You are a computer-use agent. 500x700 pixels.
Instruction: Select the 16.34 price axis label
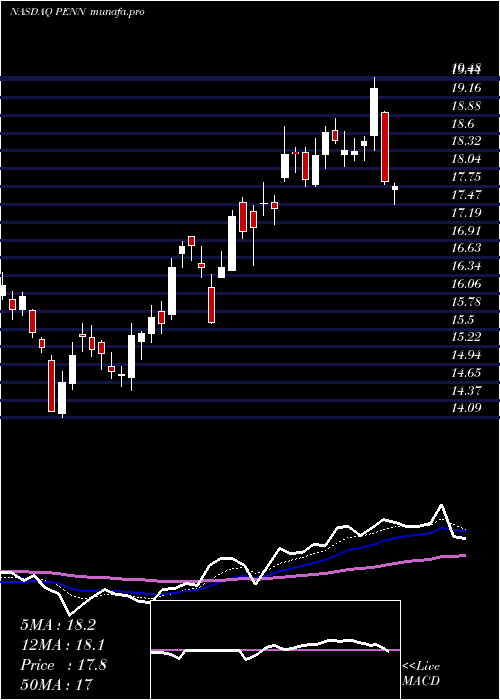tap(466, 266)
